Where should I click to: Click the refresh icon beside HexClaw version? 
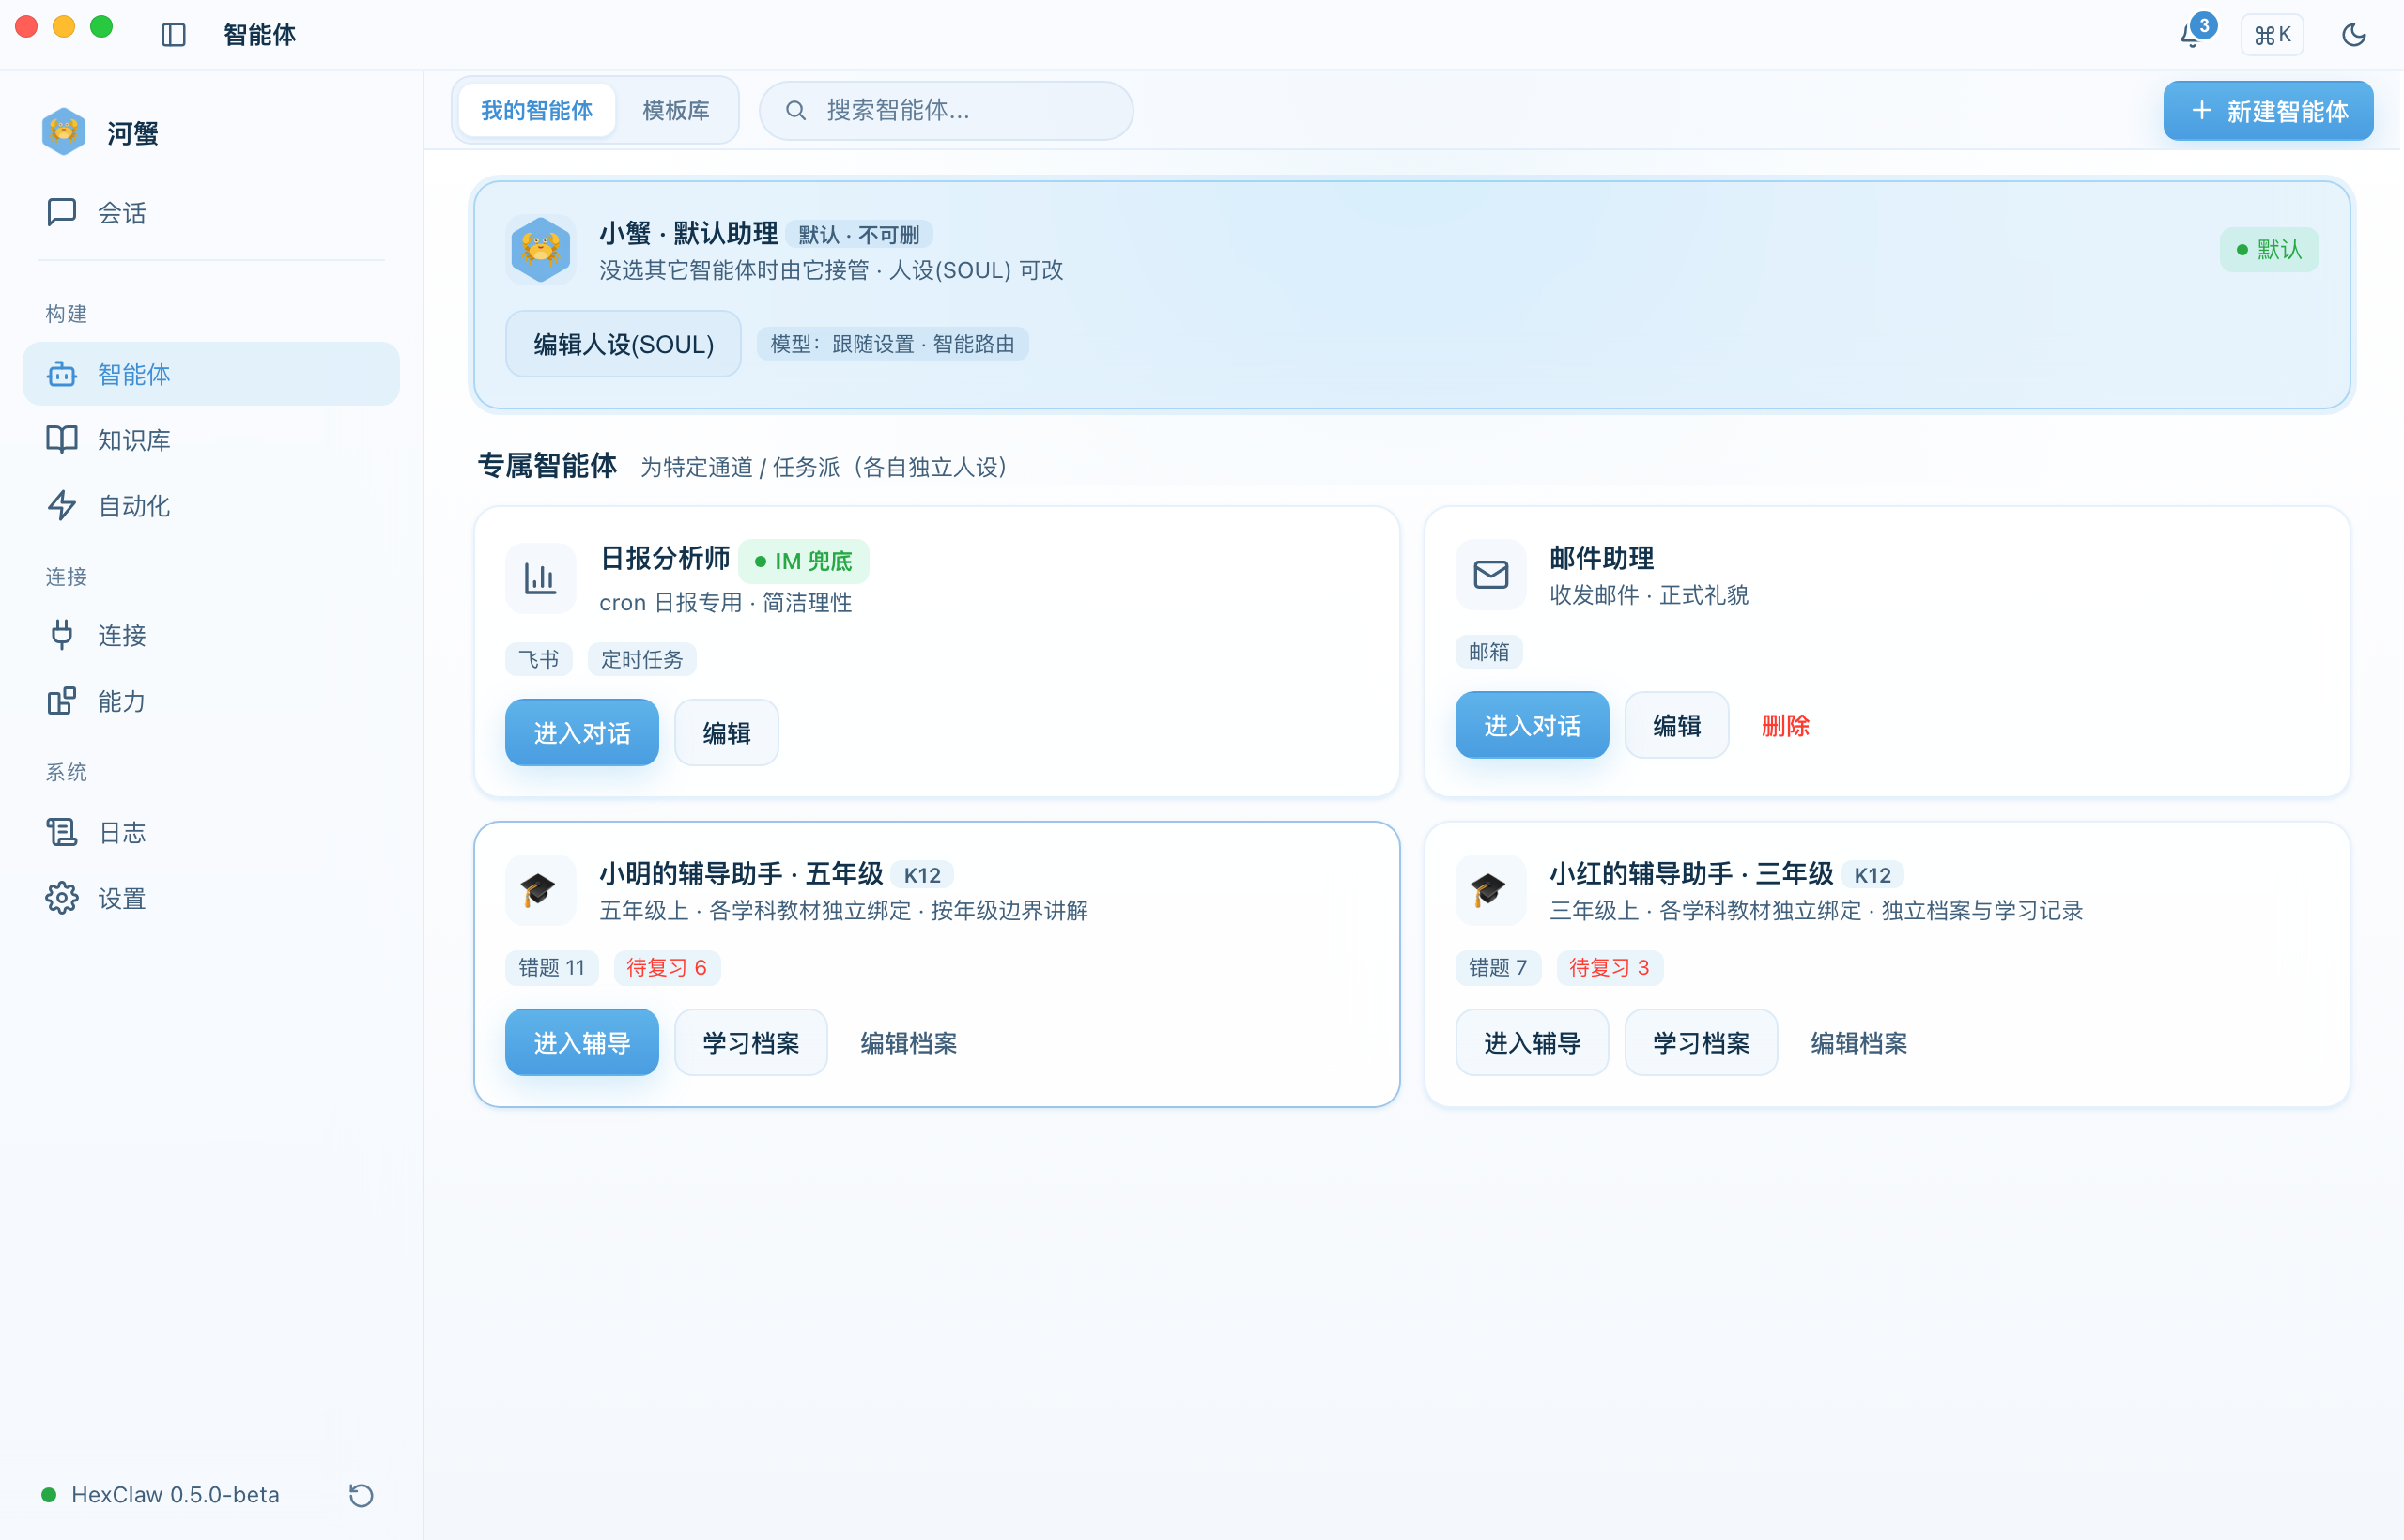pyautogui.click(x=360, y=1495)
